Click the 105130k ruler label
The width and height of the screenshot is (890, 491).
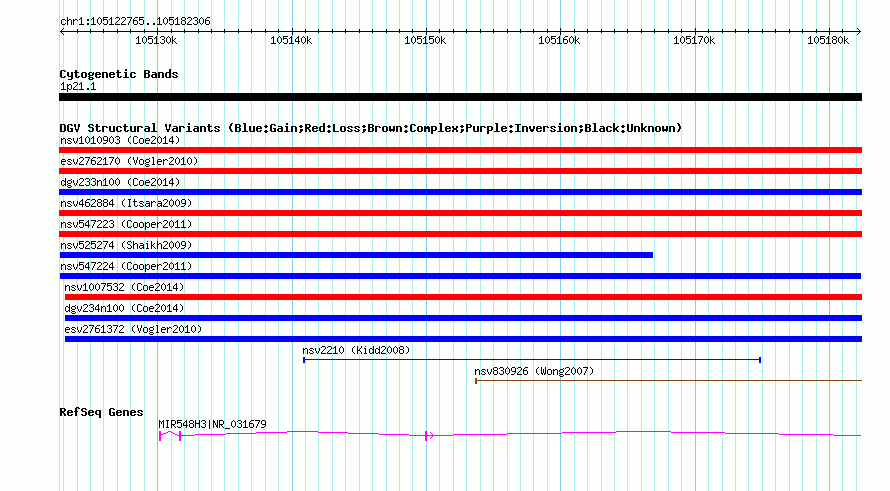click(x=156, y=40)
